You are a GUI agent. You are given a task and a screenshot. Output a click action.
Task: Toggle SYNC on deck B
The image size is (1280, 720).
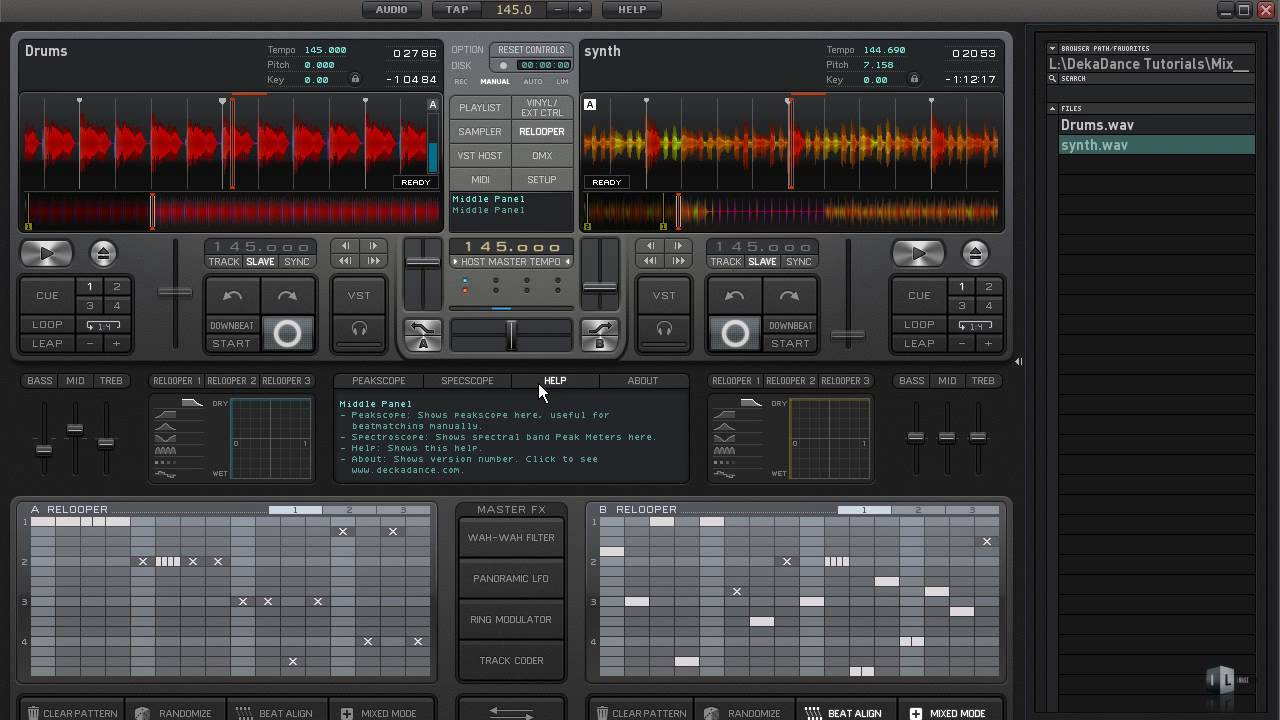[x=799, y=262]
